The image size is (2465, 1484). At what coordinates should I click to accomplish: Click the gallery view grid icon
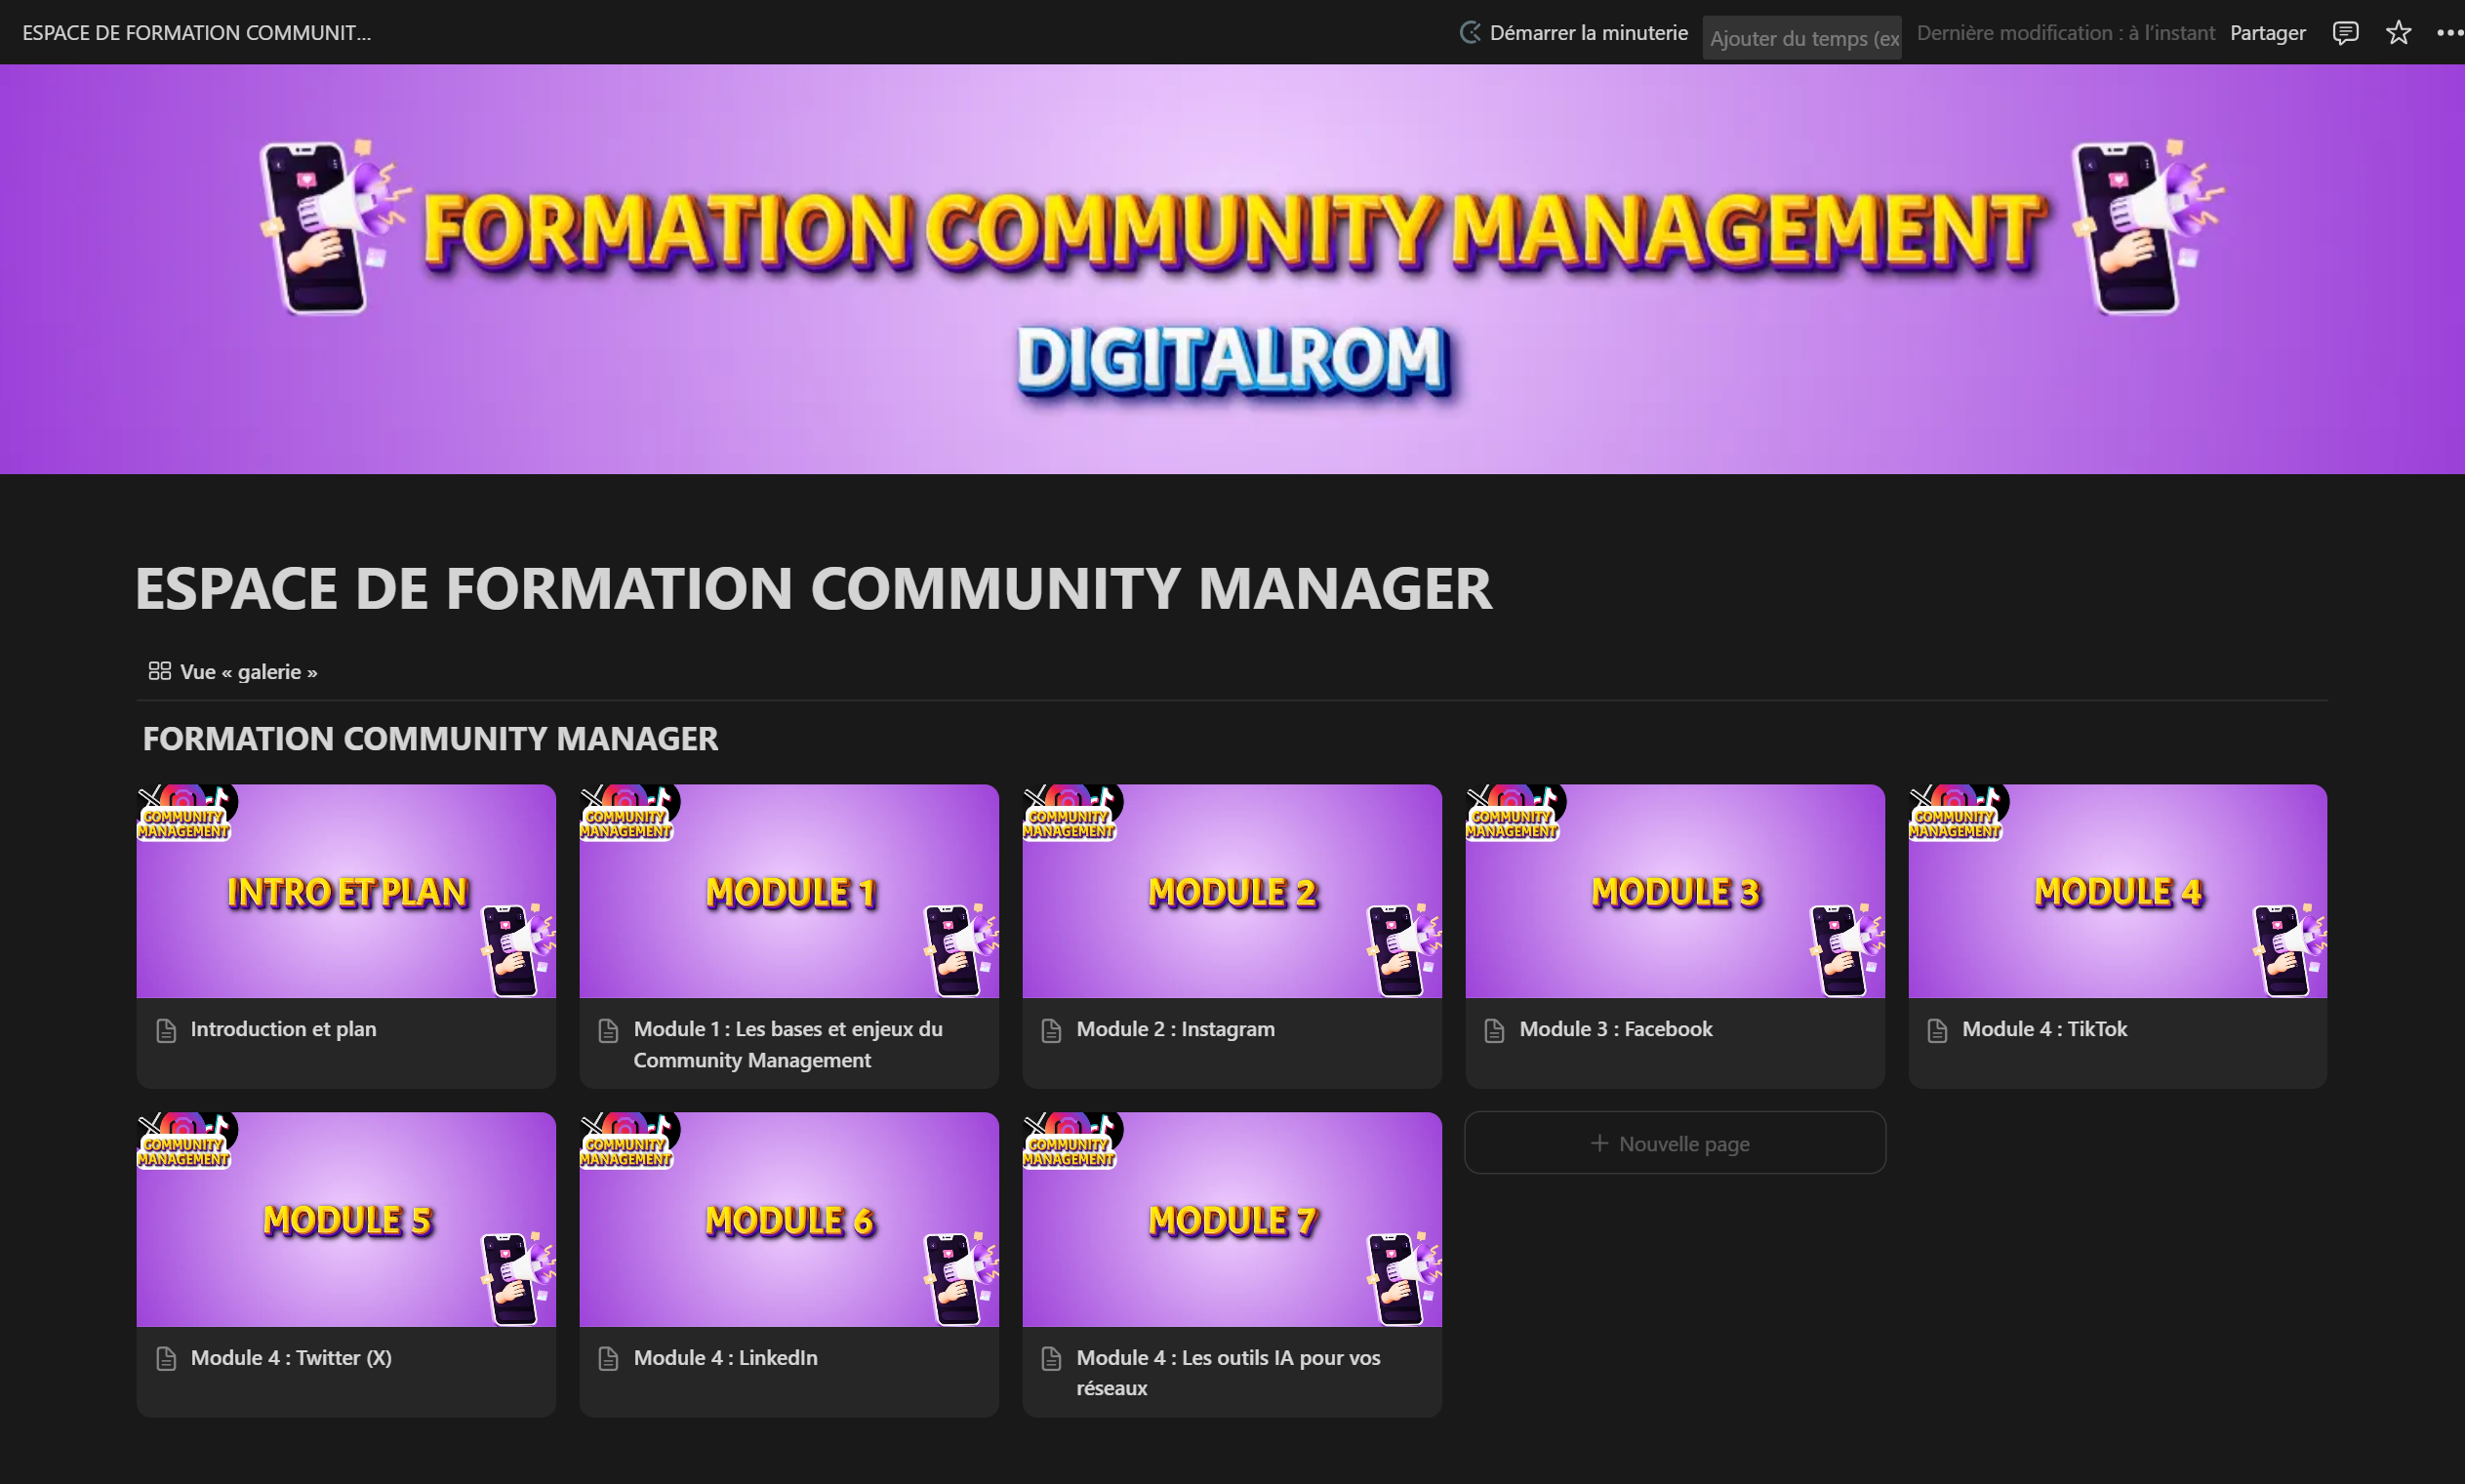[159, 671]
